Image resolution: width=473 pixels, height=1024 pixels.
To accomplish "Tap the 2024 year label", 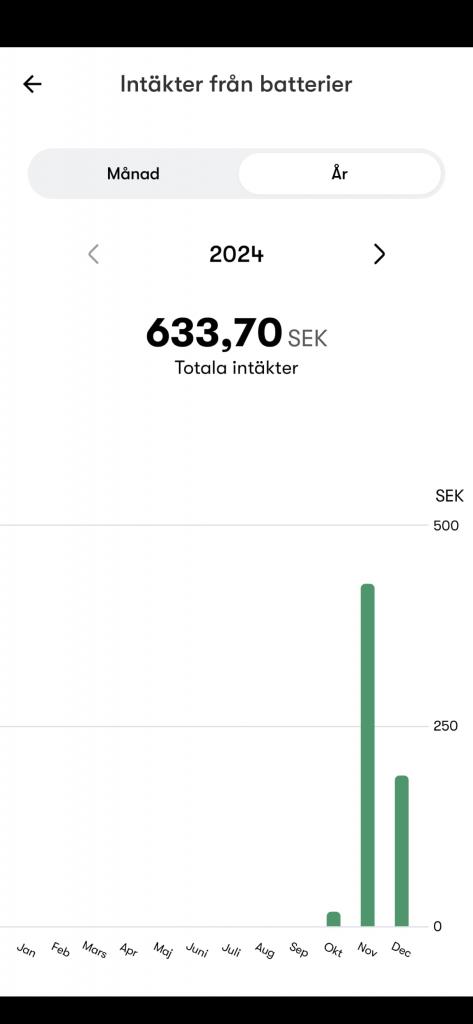I will [236, 254].
